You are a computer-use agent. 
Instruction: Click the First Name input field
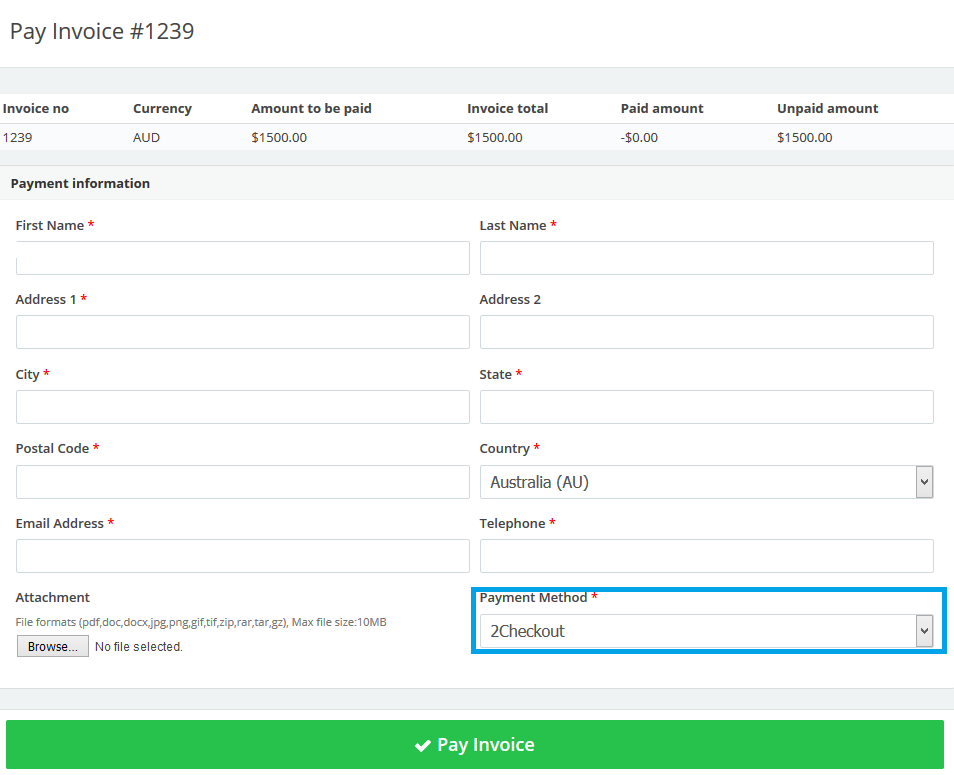click(x=242, y=258)
